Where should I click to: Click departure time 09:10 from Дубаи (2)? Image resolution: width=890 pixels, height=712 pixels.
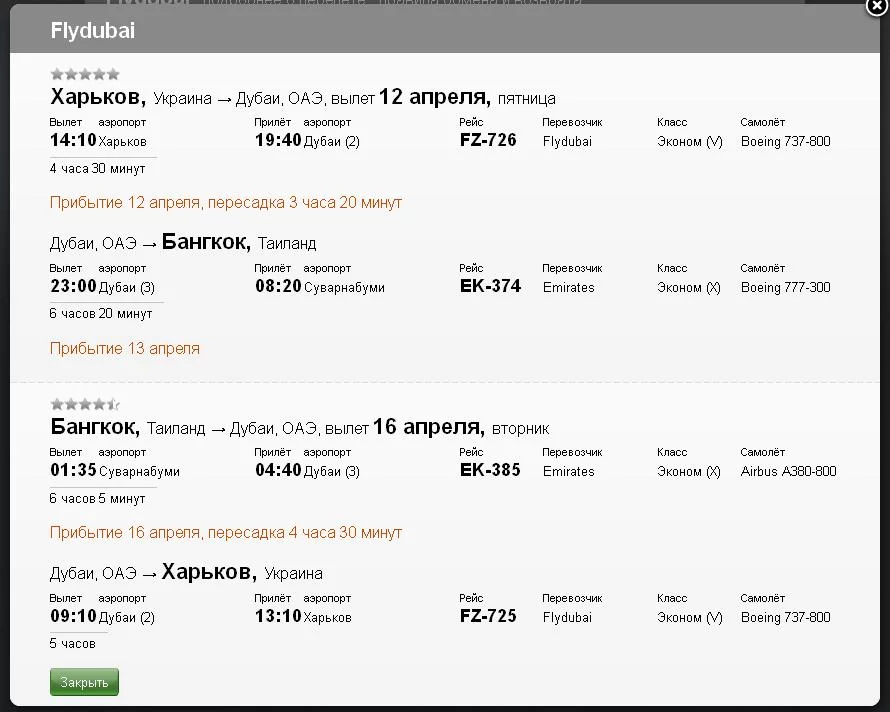(x=73, y=616)
